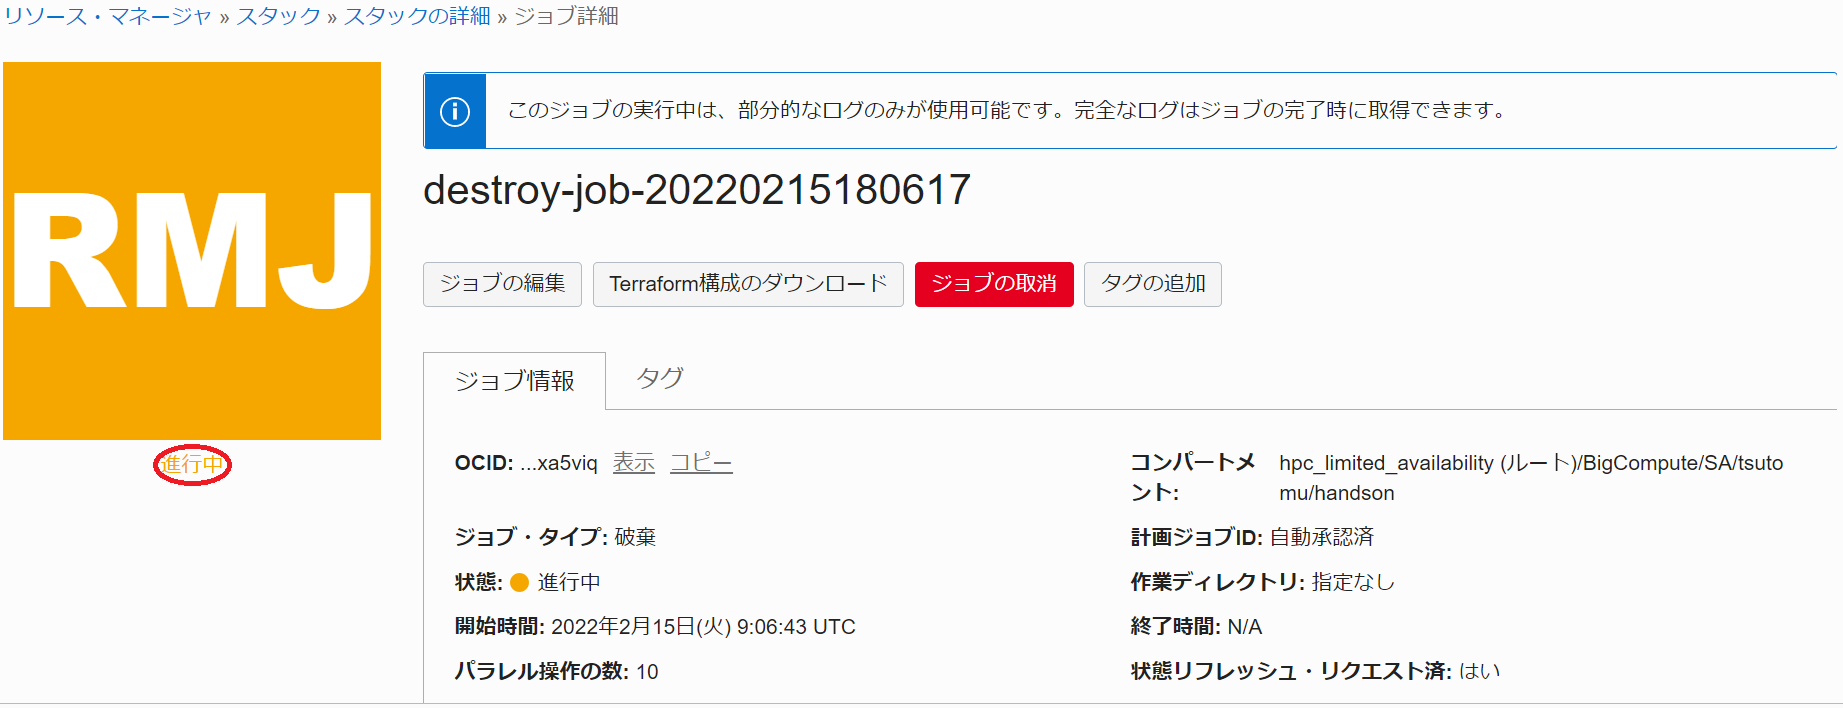Click the circled 進行中 status under the icon

point(192,465)
